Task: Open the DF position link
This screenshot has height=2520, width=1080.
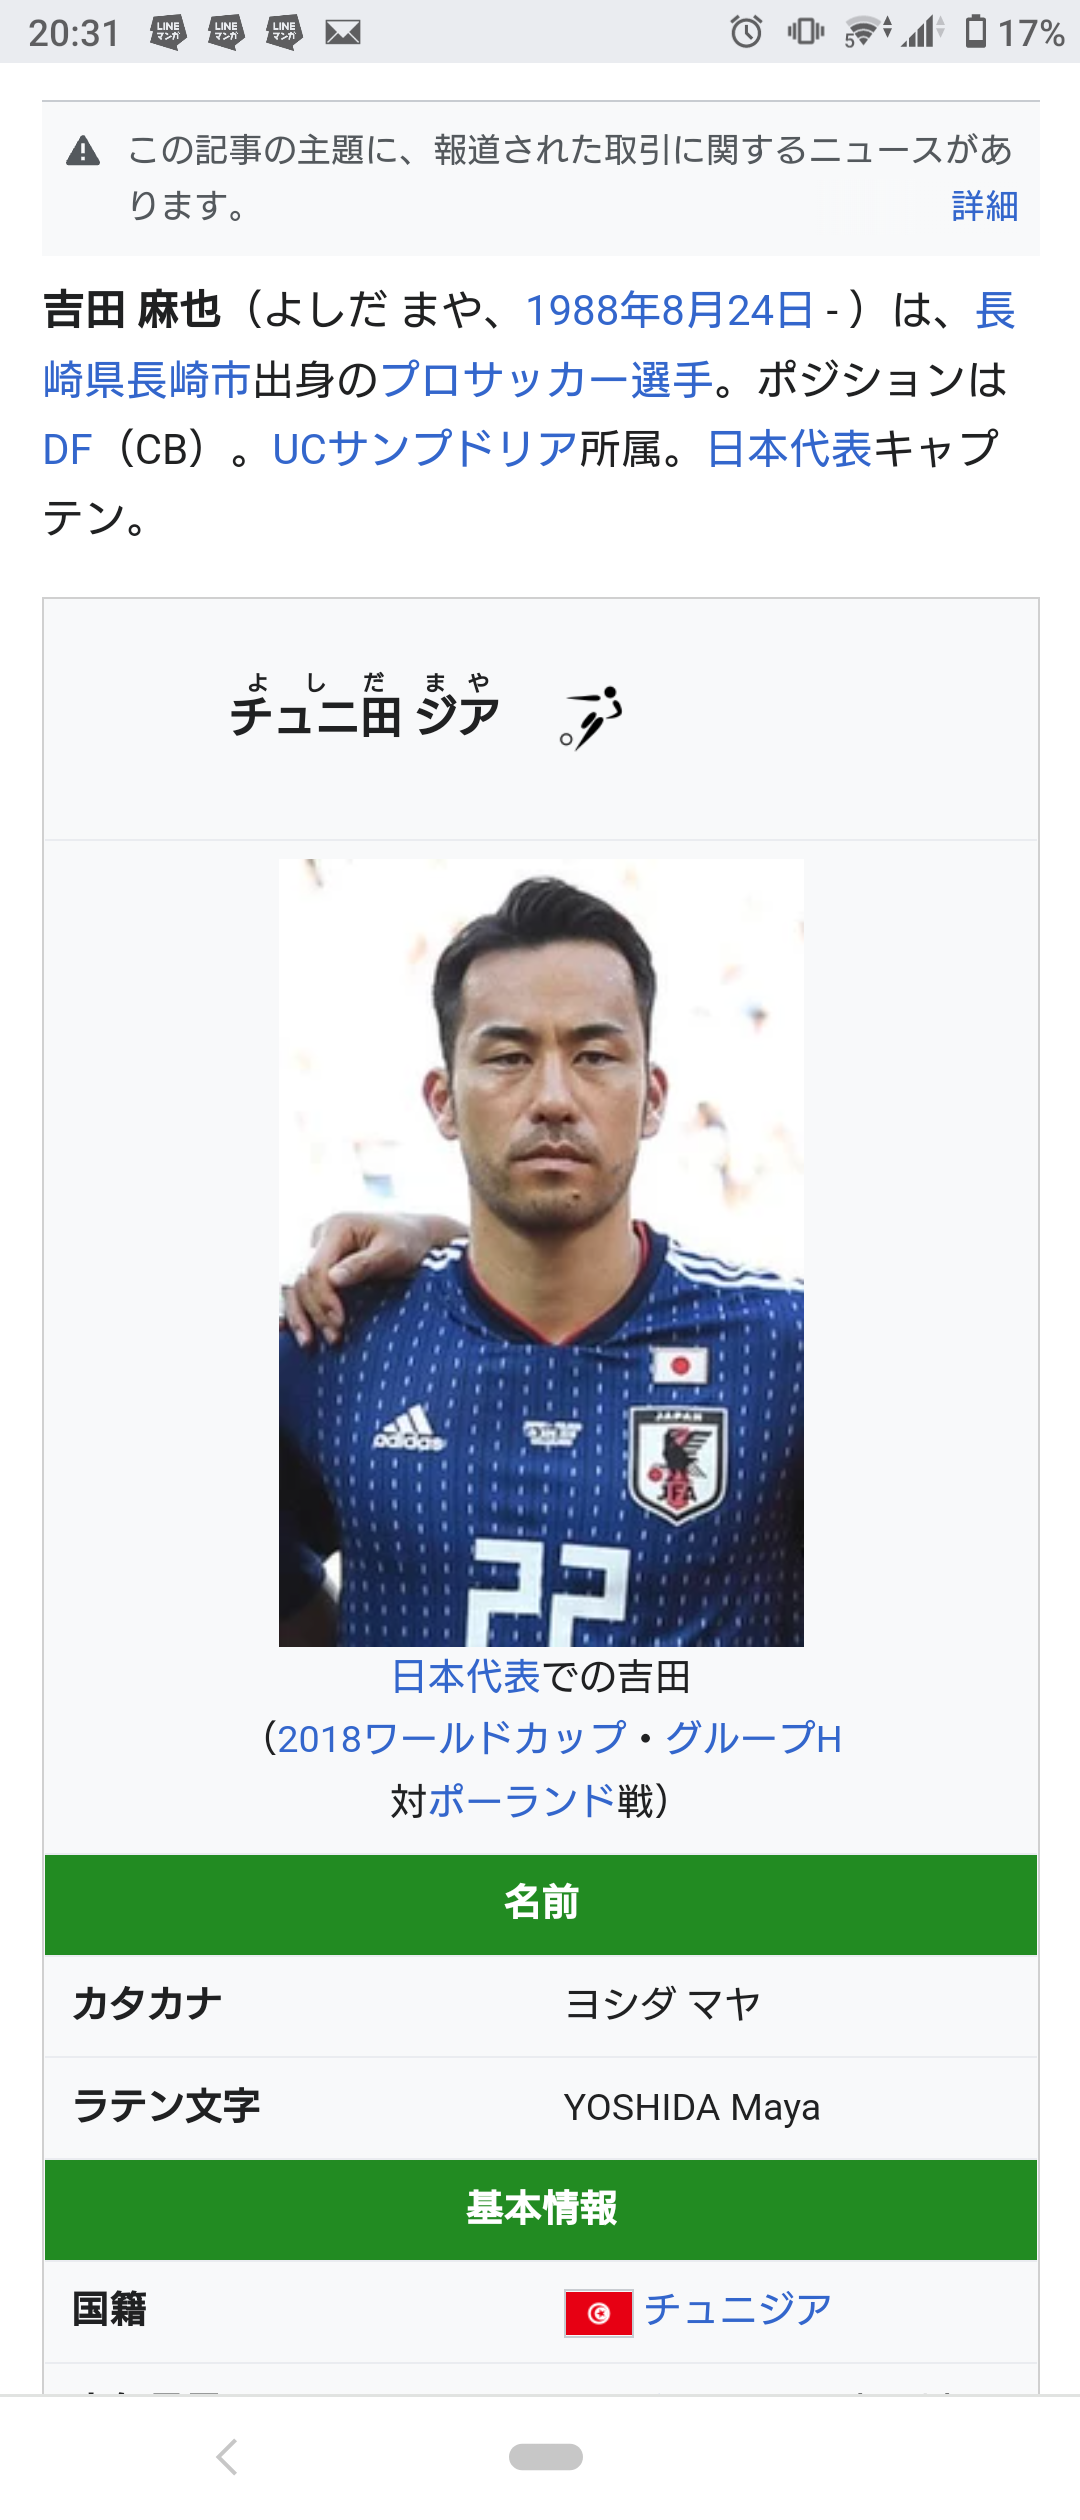Action: [68, 450]
